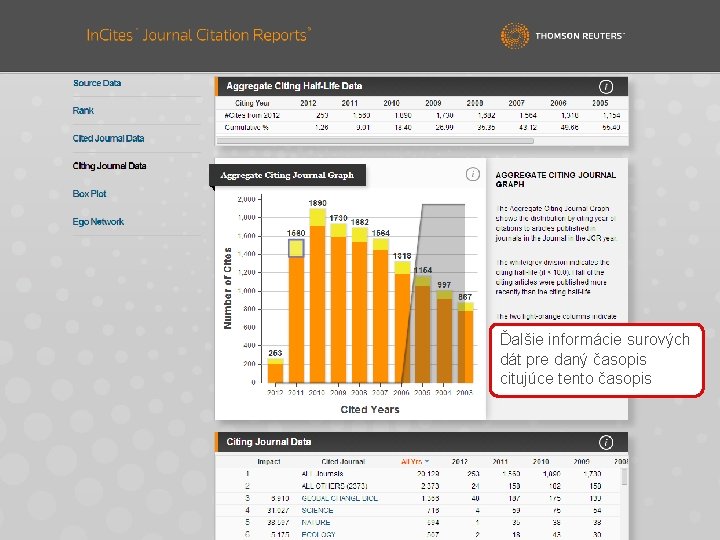Click the Citing Journal Data table vertical scrollbar
Viewport: 720px width, 540px height.
pyautogui.click(x=624, y=476)
